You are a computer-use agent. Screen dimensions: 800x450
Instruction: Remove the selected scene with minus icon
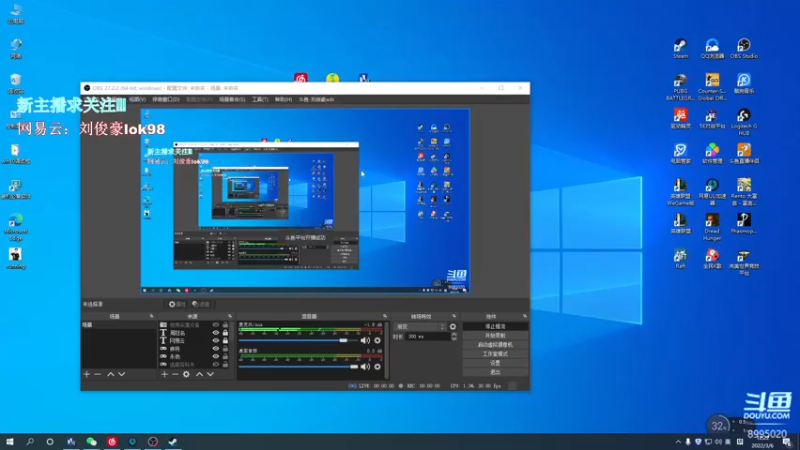click(x=97, y=374)
